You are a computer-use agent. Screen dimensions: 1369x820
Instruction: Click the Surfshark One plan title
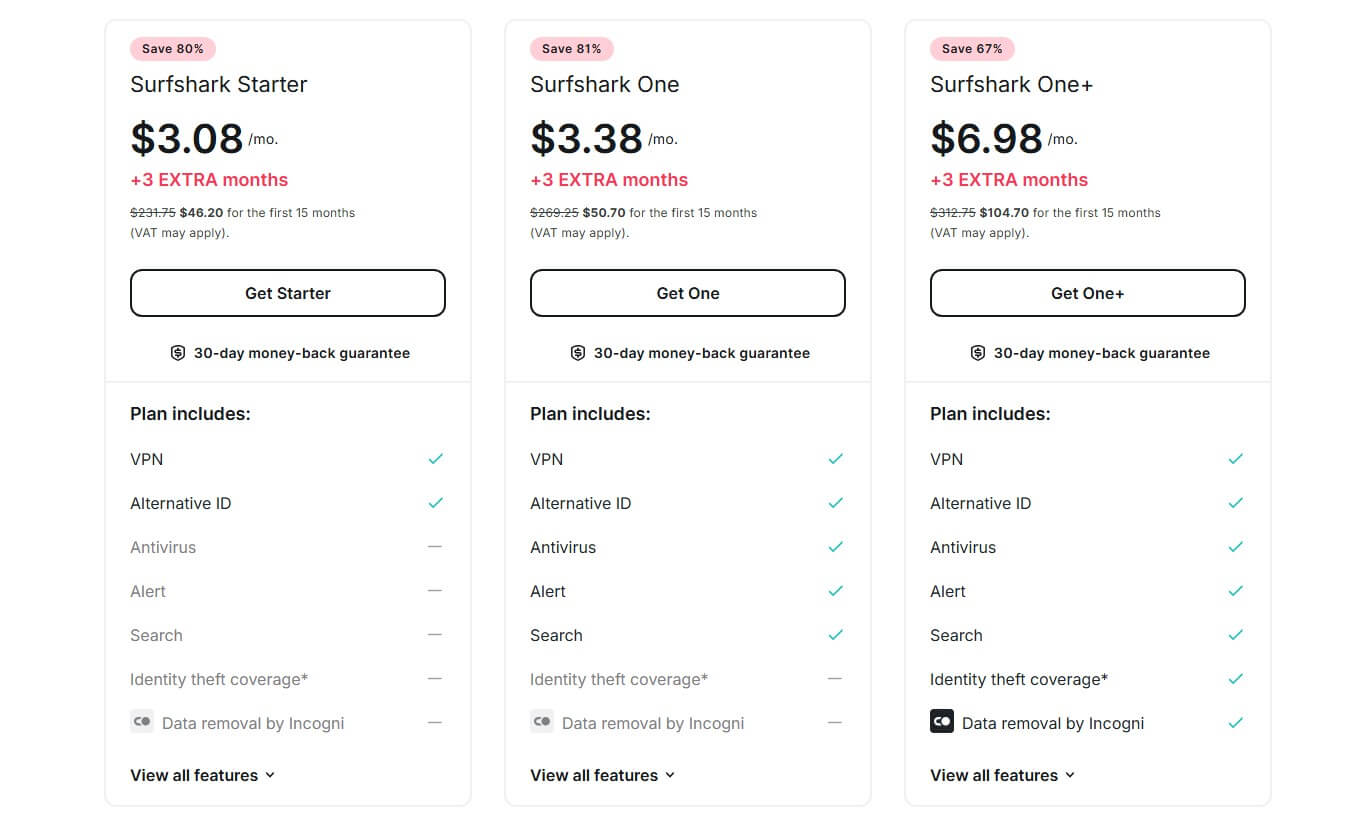tap(604, 85)
